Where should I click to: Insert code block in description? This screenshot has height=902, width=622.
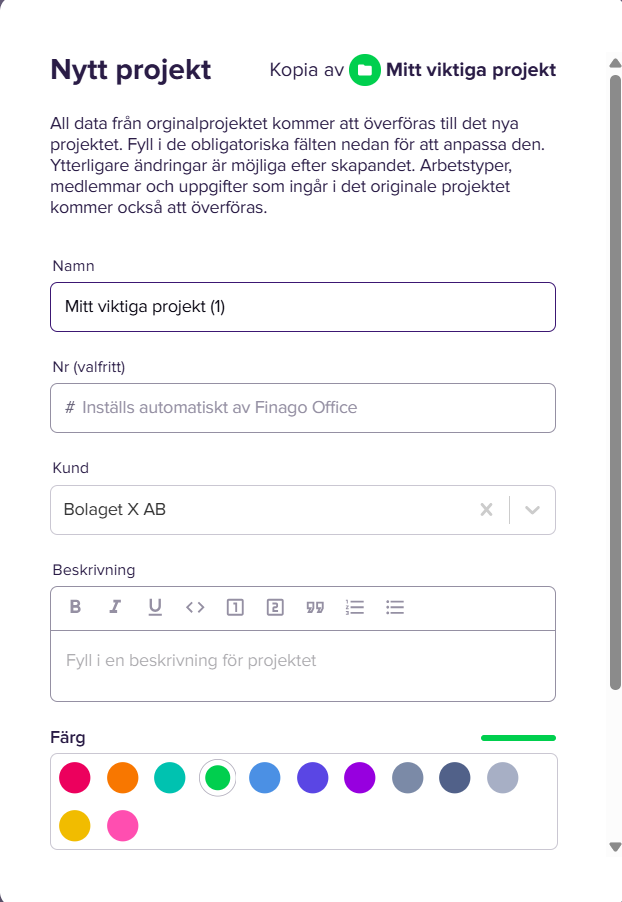click(195, 607)
